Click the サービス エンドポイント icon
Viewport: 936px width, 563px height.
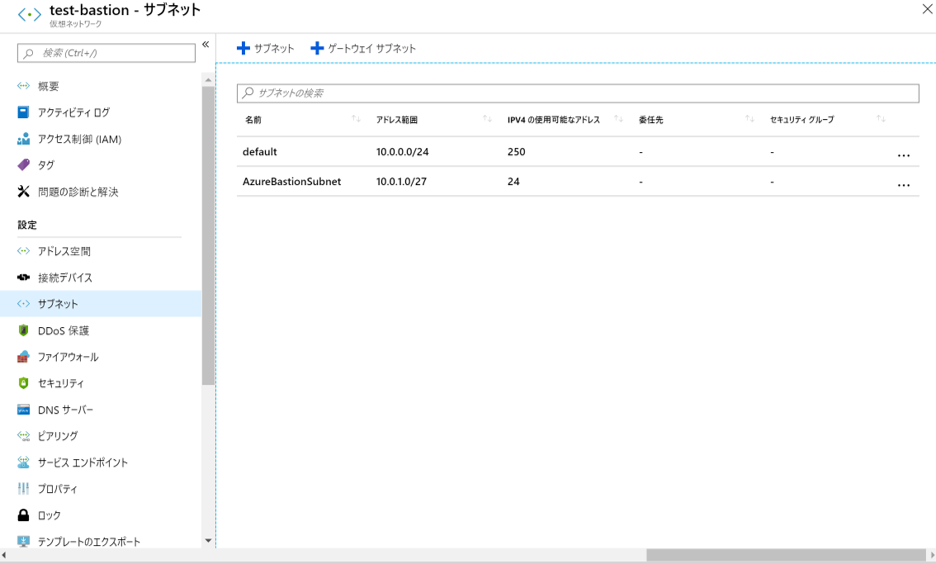click(23, 462)
